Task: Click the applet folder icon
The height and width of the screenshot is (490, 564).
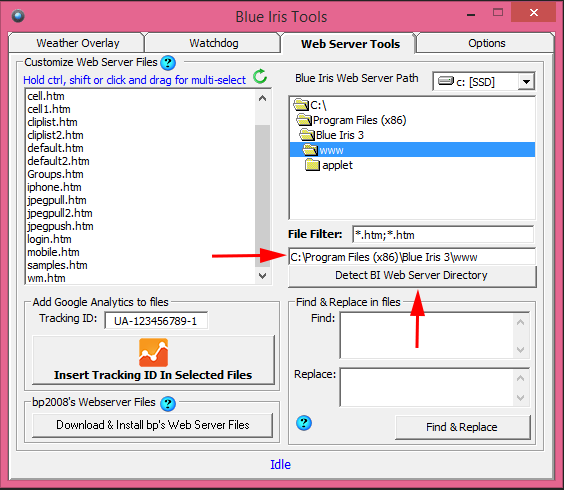Action: coord(312,165)
